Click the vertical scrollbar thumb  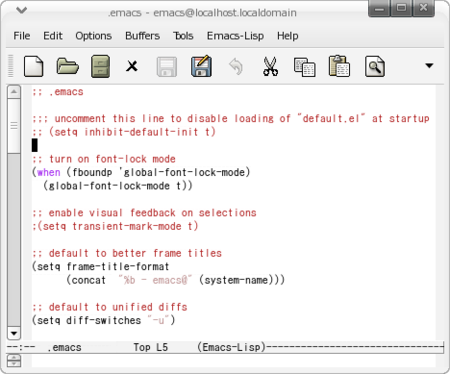coord(14,126)
